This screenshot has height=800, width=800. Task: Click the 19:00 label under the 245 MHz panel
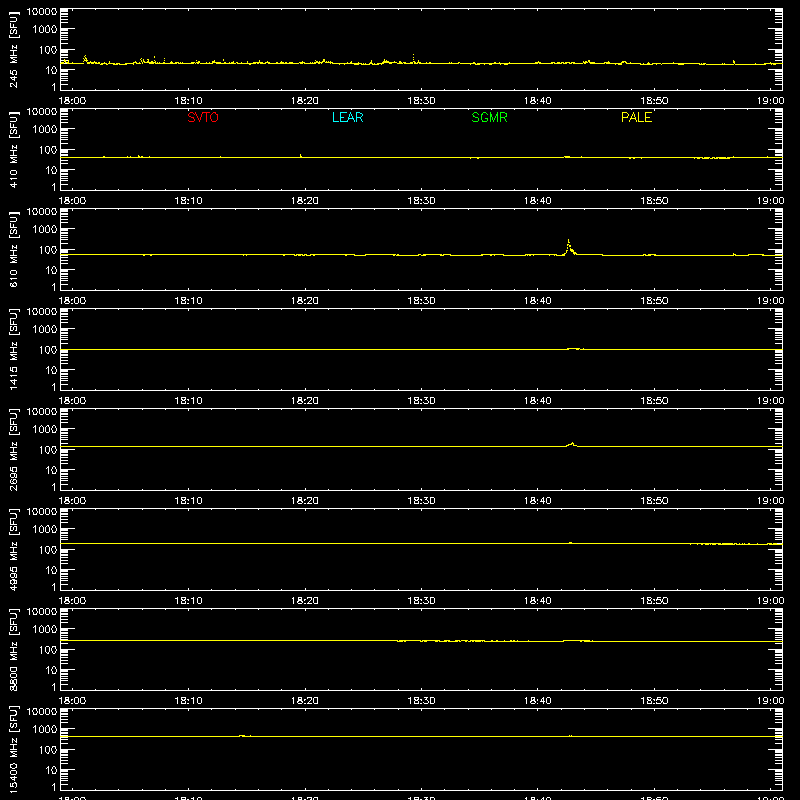point(770,101)
